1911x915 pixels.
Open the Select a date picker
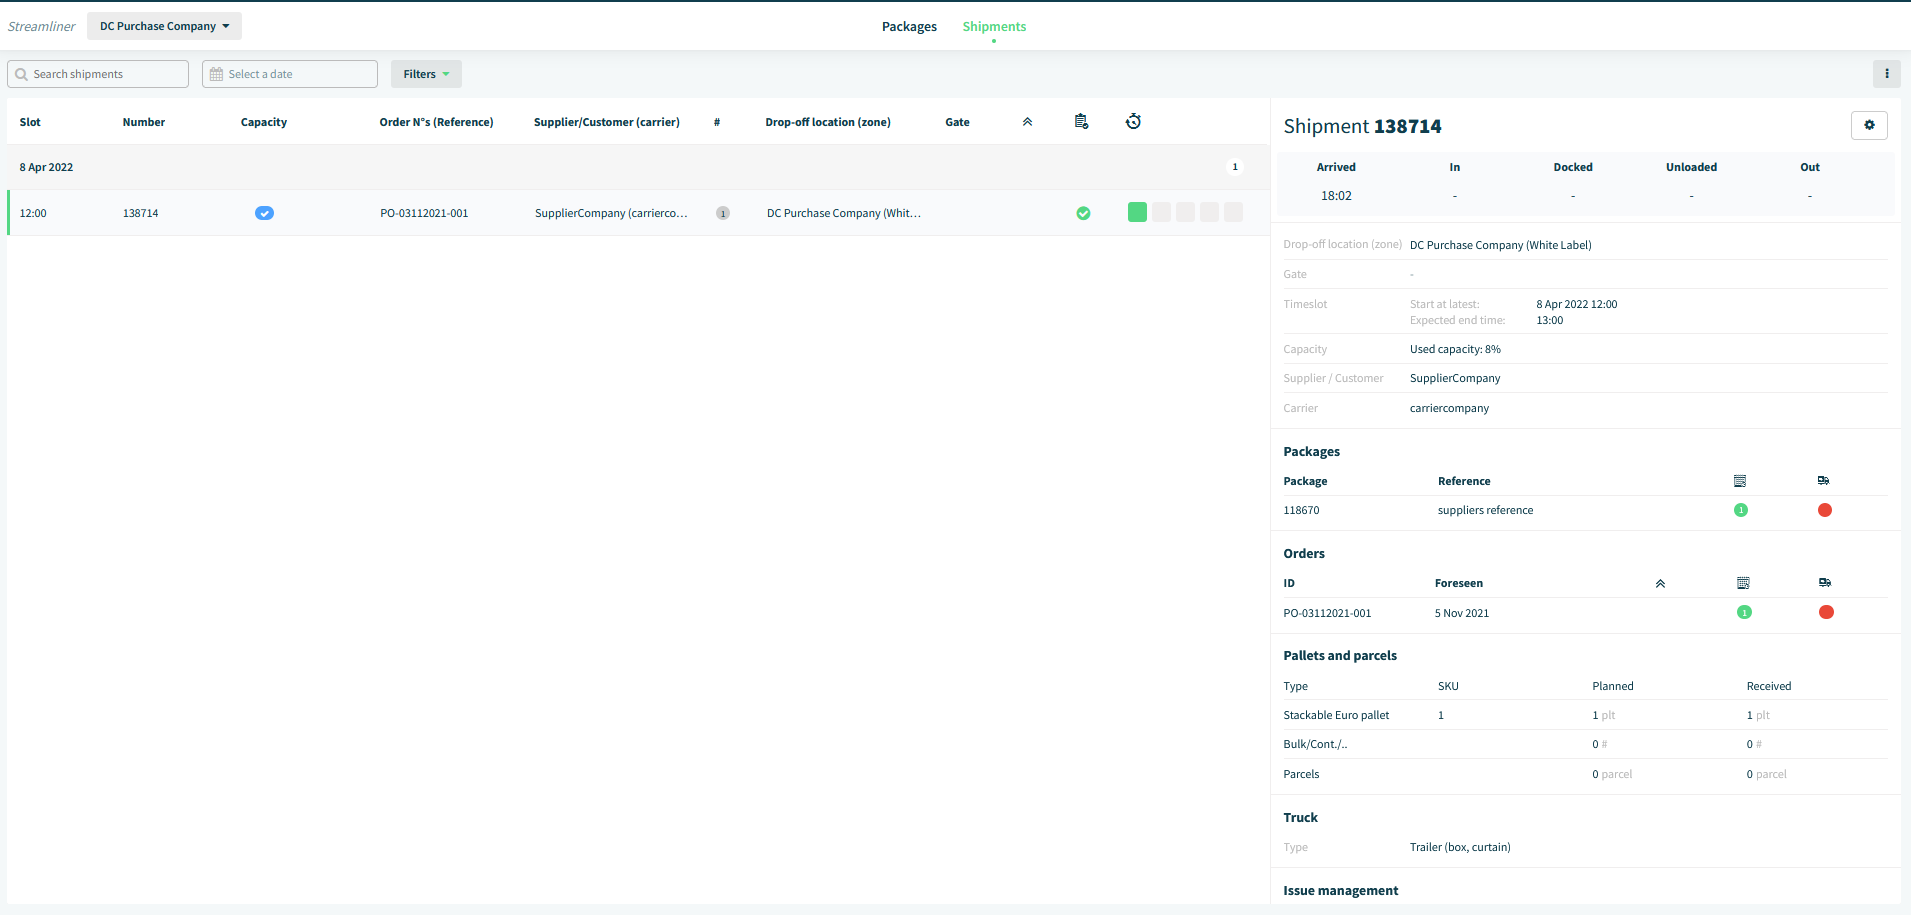pyautogui.click(x=290, y=74)
